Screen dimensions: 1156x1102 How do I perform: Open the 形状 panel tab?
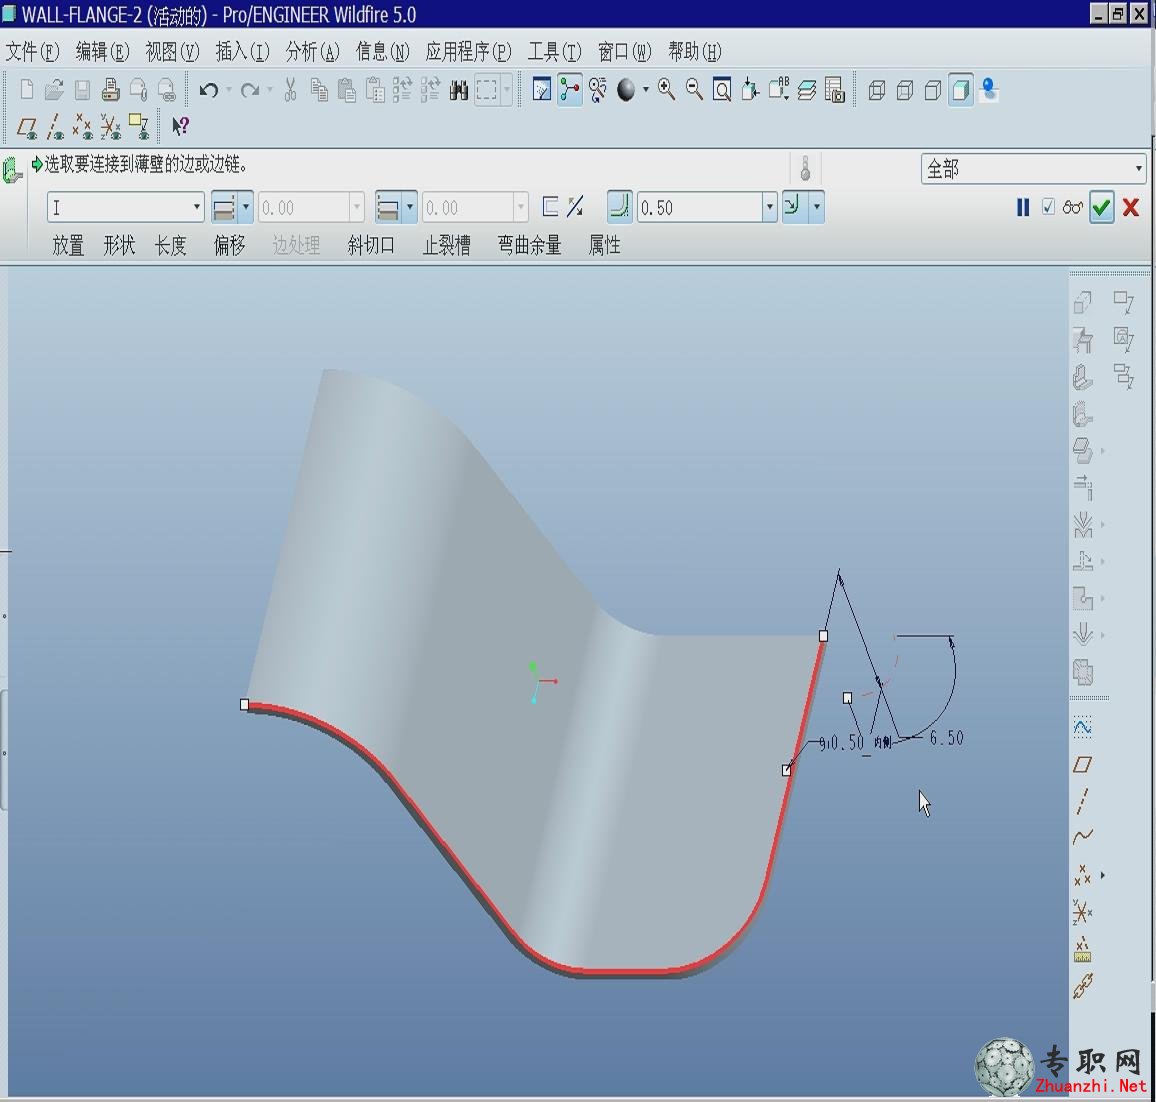pos(119,245)
